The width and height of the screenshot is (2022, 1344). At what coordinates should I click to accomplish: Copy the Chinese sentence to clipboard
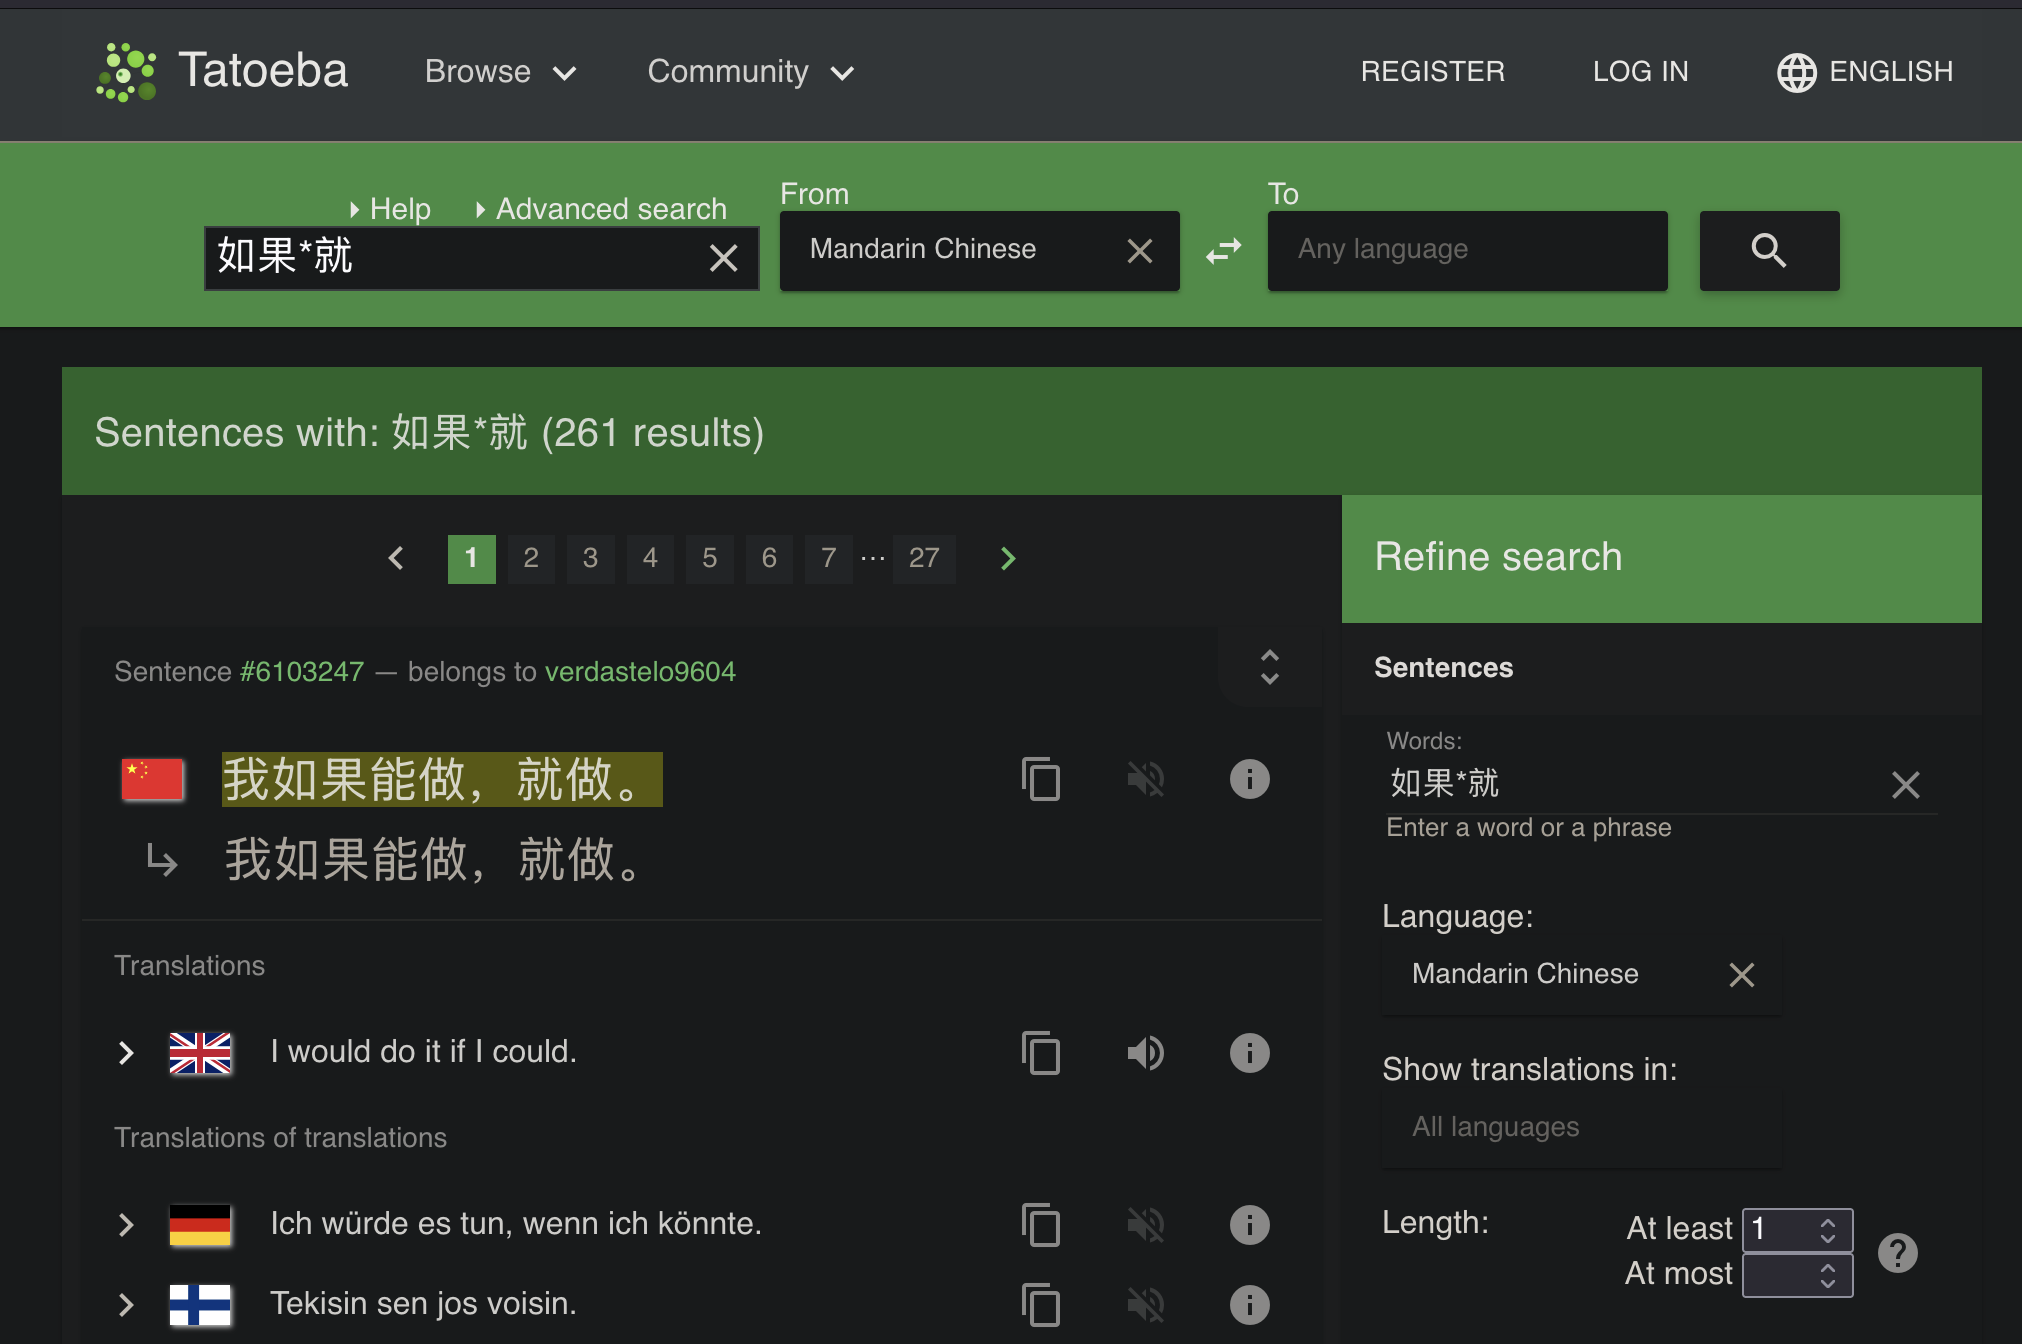pos(1041,779)
